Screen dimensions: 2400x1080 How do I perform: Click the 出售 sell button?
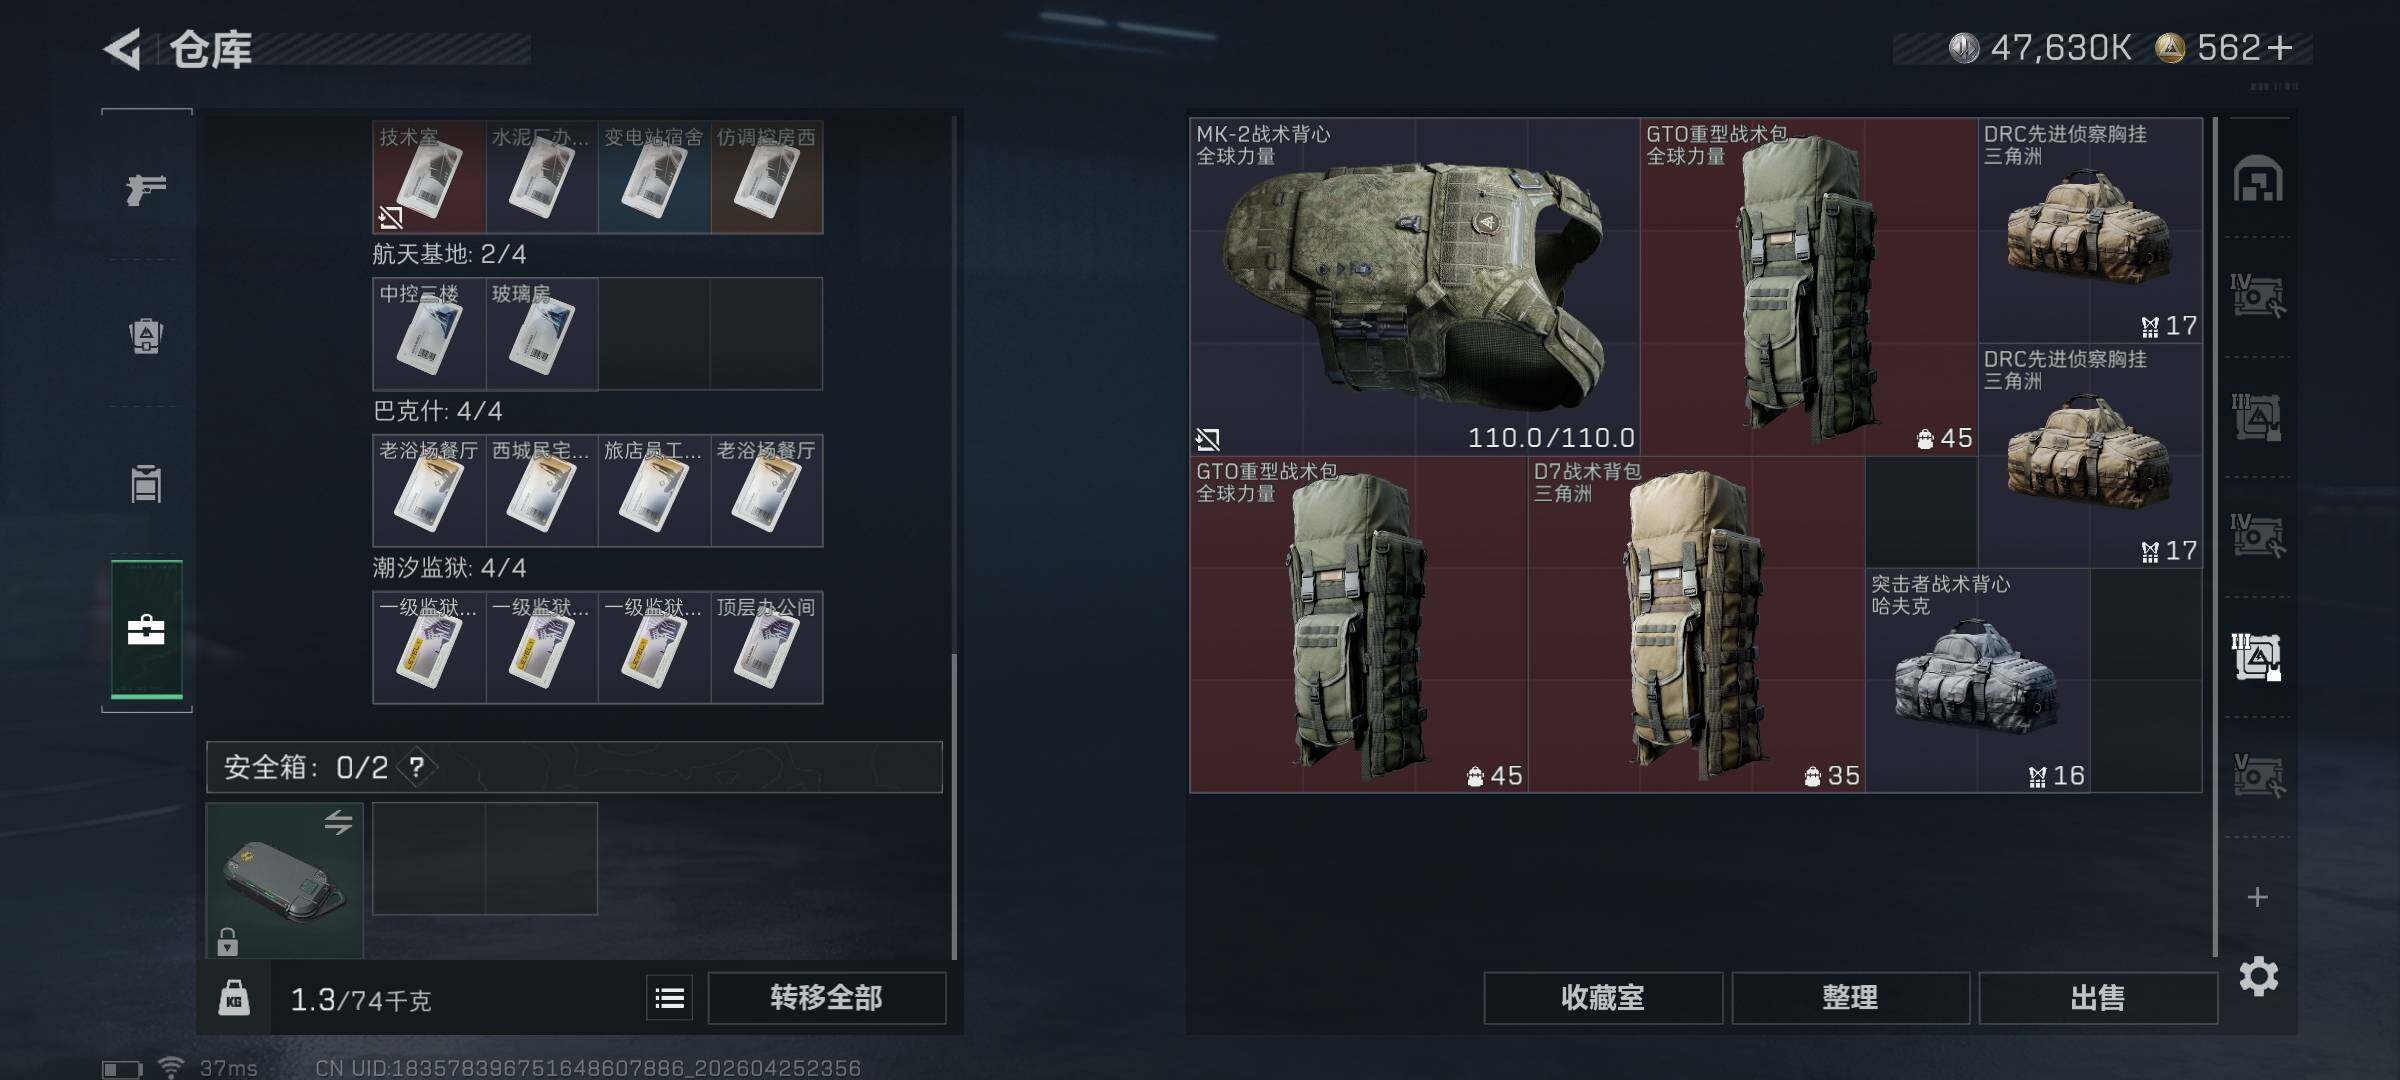(x=2098, y=998)
